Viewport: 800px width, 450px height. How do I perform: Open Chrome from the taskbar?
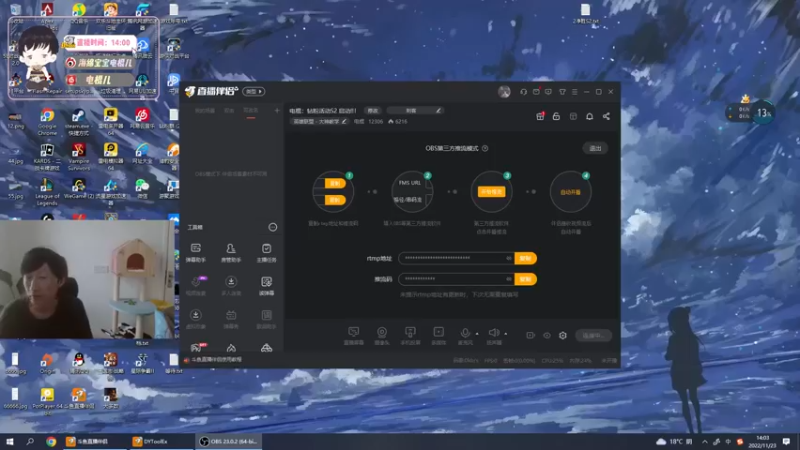click(x=51, y=441)
